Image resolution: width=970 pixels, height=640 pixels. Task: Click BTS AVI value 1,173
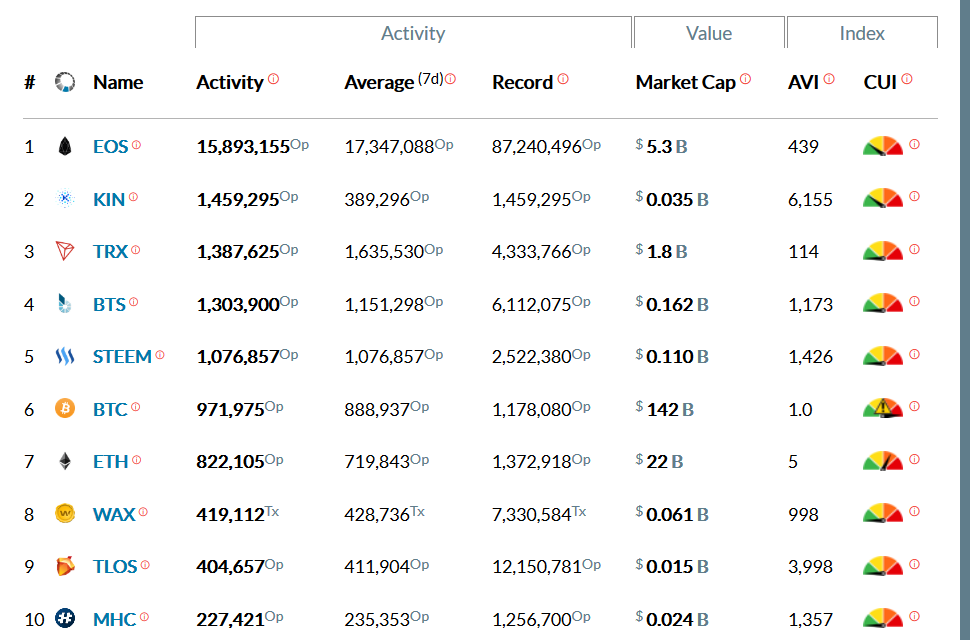(x=810, y=304)
